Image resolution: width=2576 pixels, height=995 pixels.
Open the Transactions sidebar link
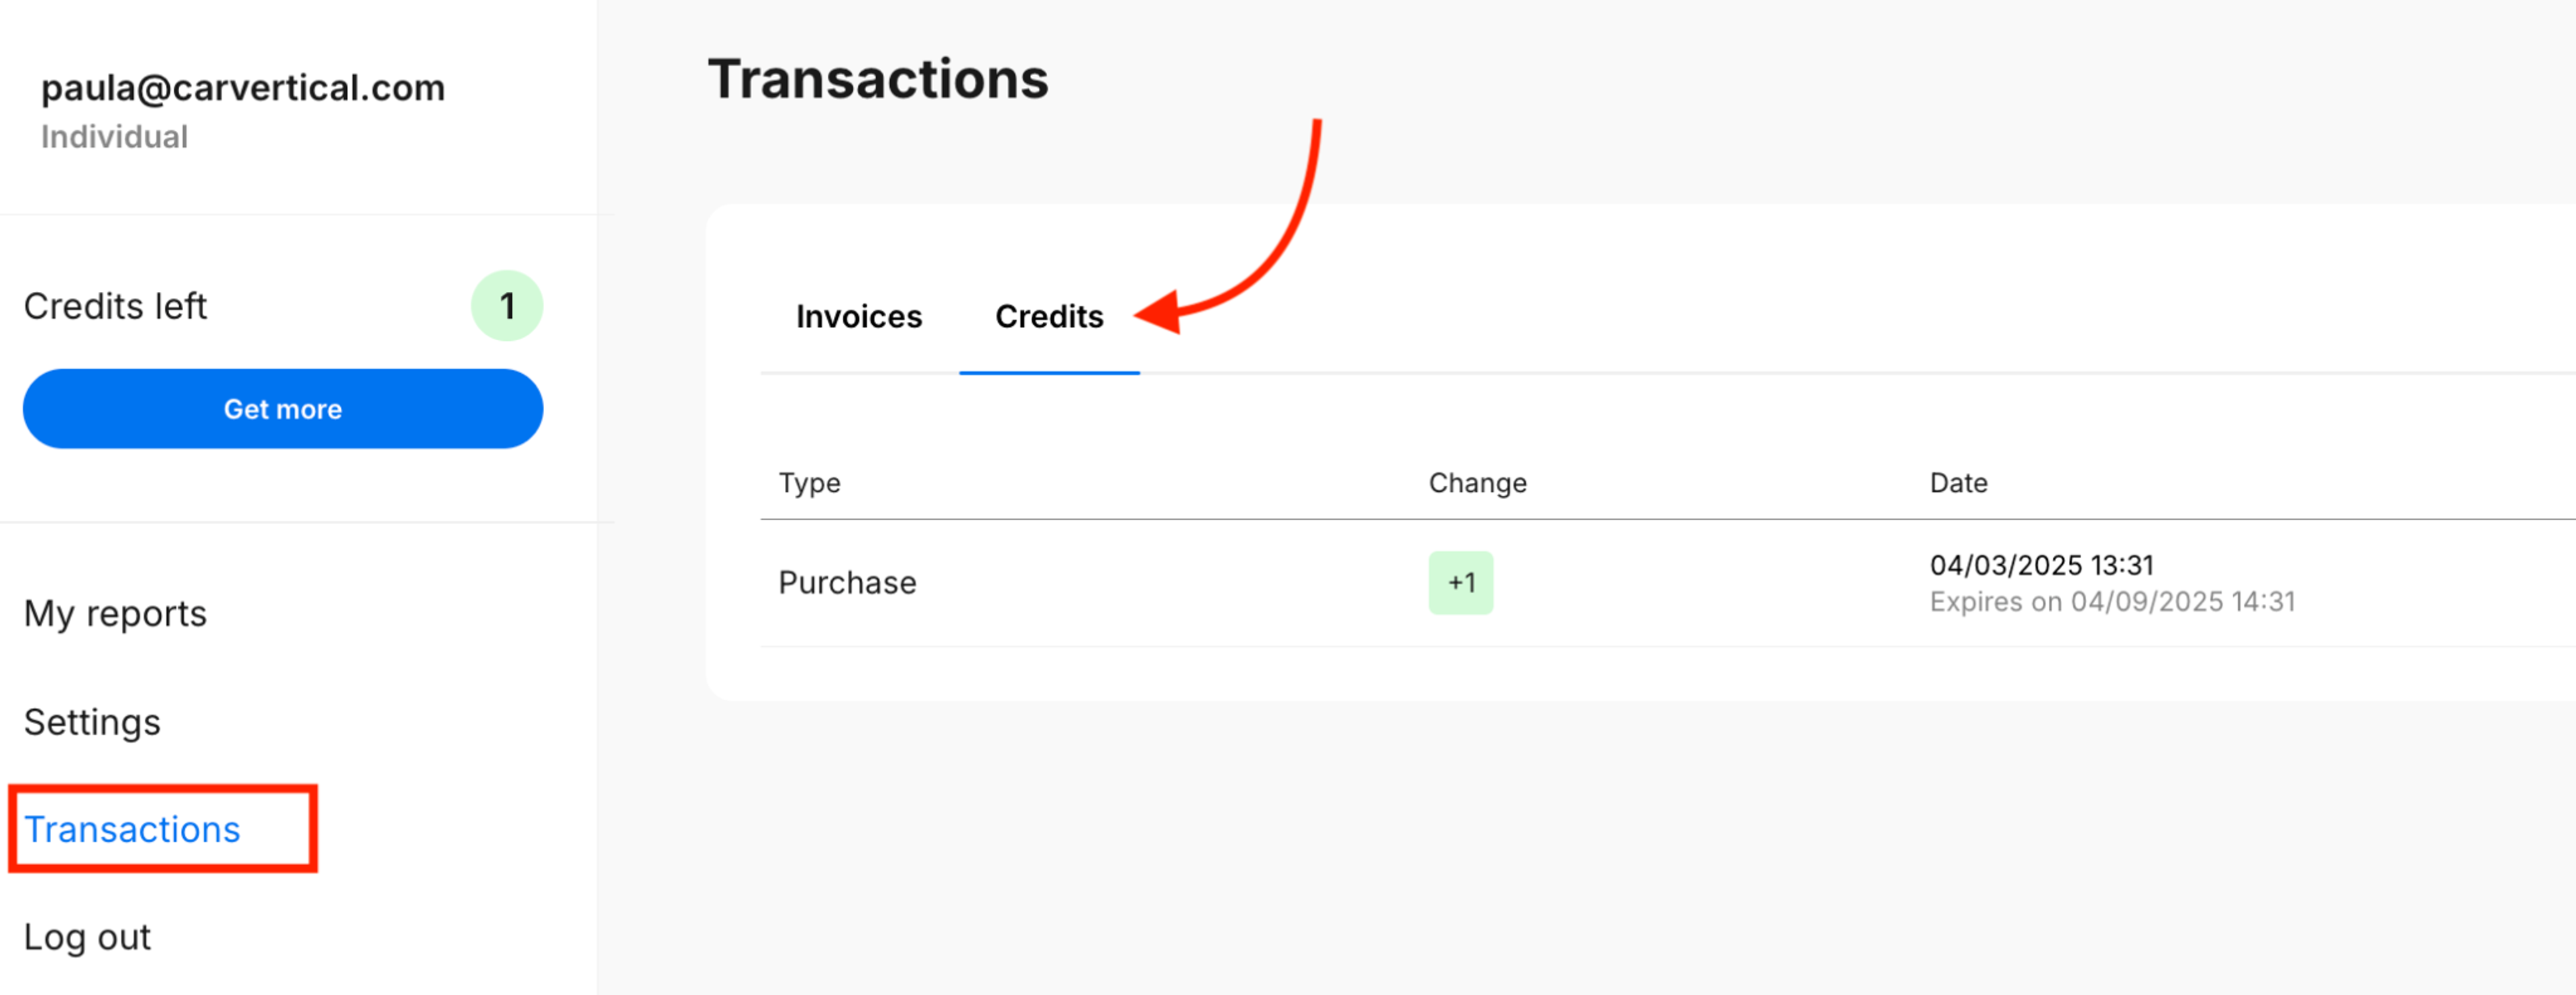click(132, 829)
